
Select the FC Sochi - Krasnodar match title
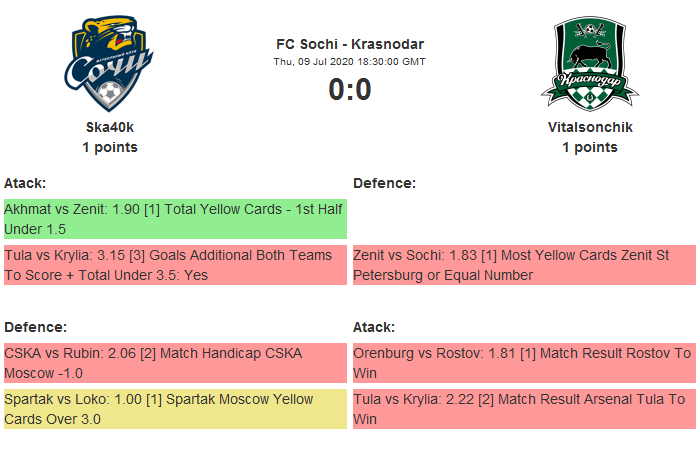[350, 44]
